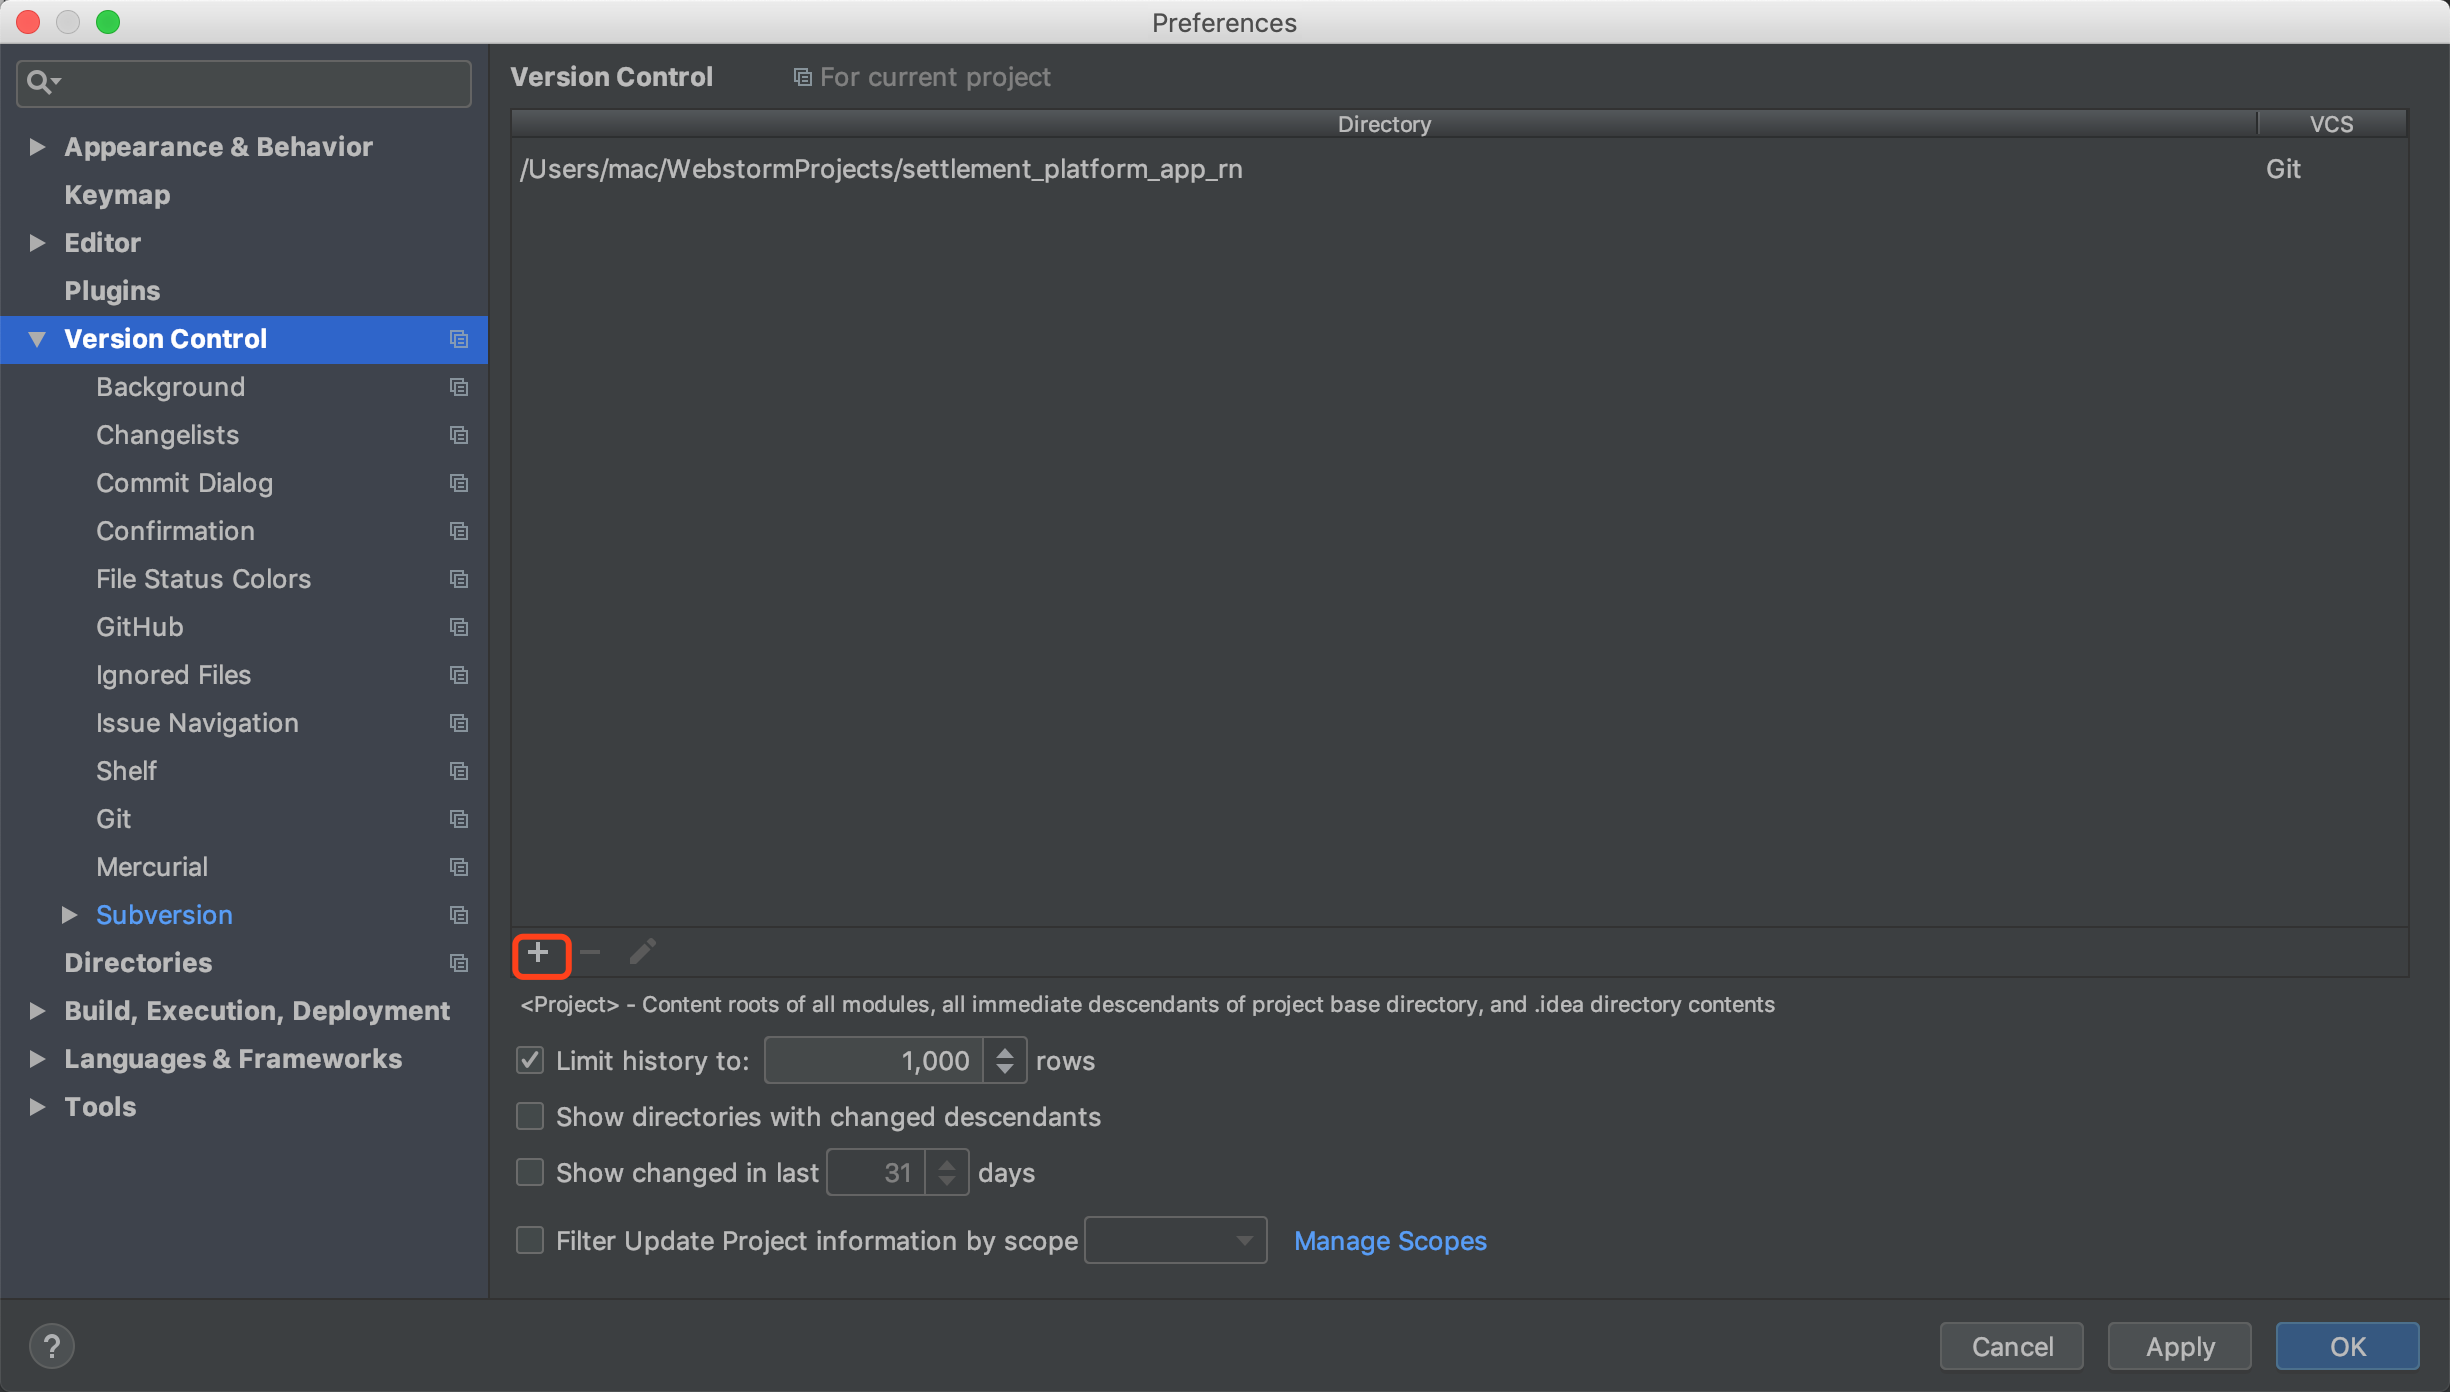Increase rows value with the stepper arrow
Viewport: 2450px width, 1392px height.
tap(1004, 1052)
